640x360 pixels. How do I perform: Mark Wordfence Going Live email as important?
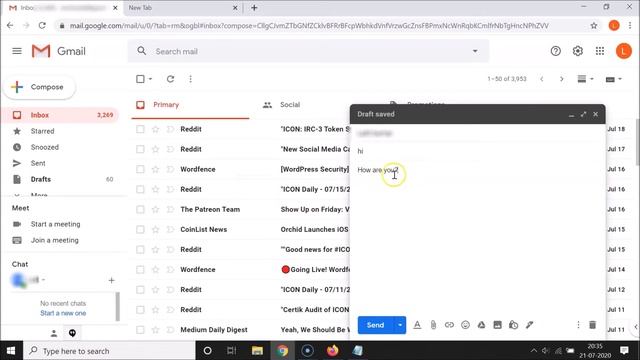click(170, 269)
